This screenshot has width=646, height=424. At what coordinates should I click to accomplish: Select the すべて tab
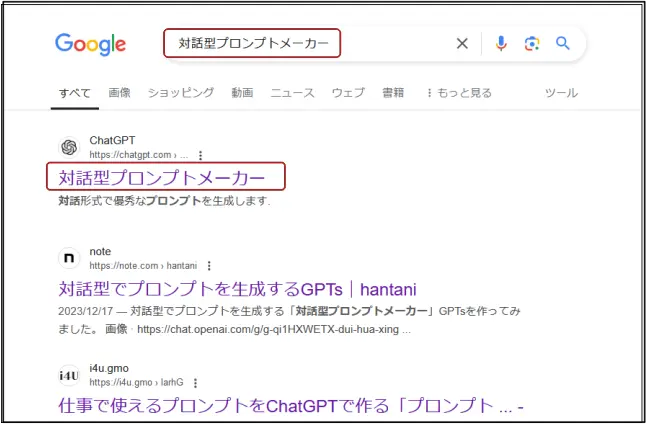point(75,93)
